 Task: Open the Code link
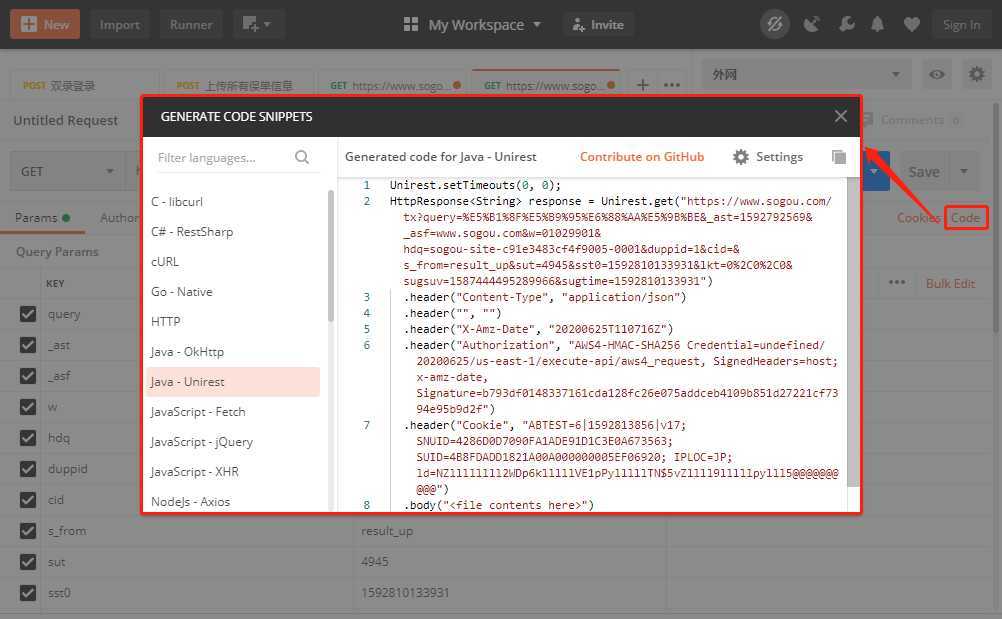(x=966, y=218)
